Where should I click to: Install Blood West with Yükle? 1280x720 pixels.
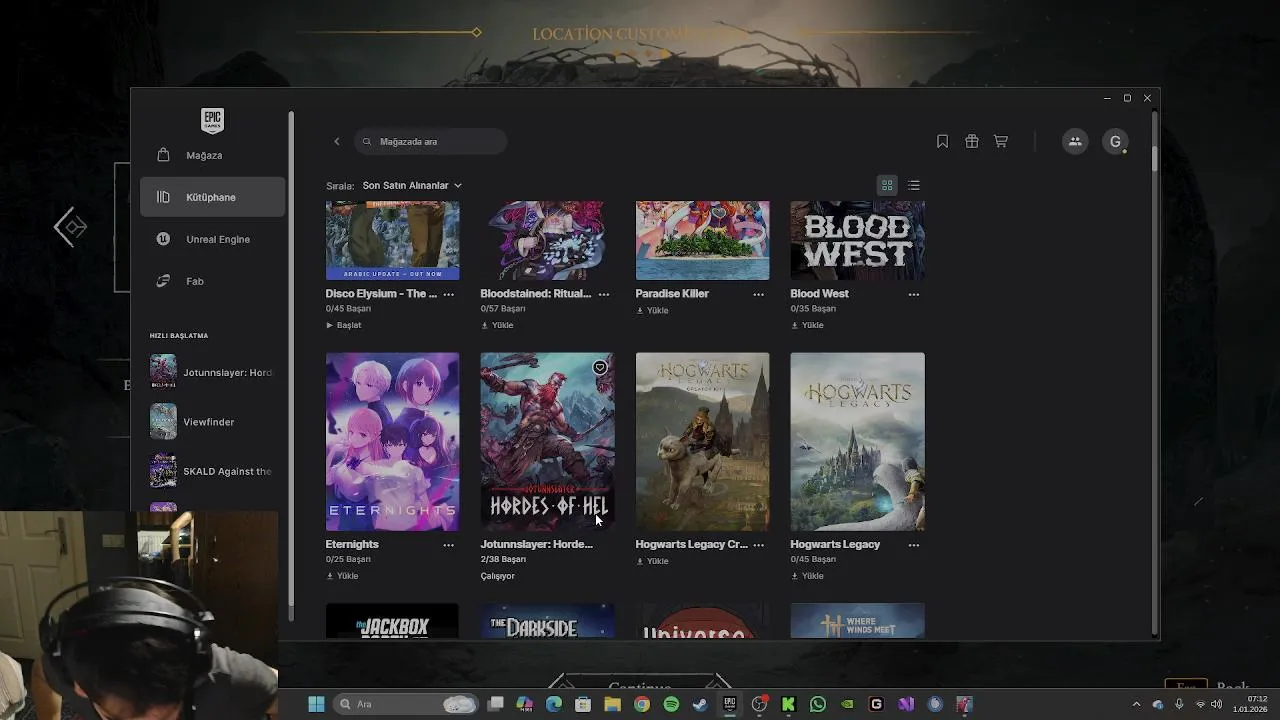tap(808, 325)
